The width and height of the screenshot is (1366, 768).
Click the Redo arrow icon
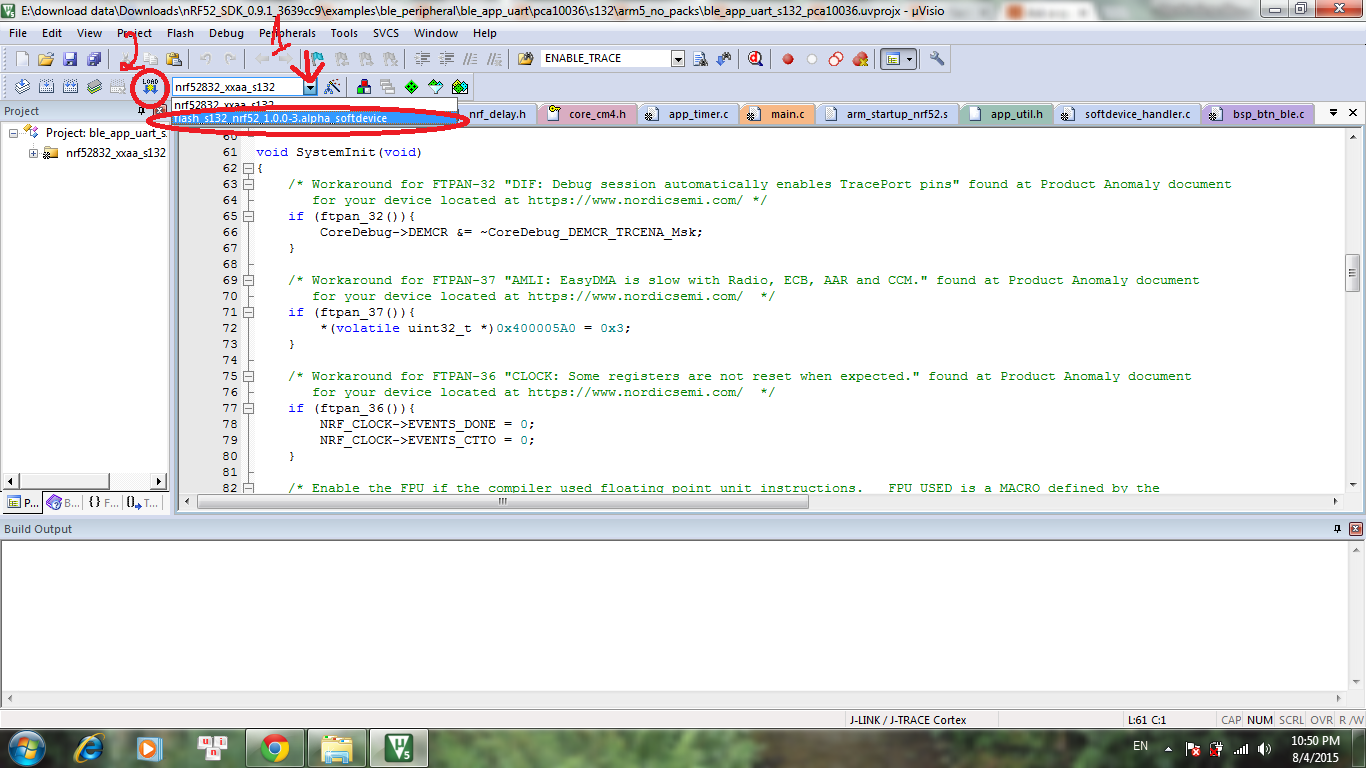pos(230,59)
